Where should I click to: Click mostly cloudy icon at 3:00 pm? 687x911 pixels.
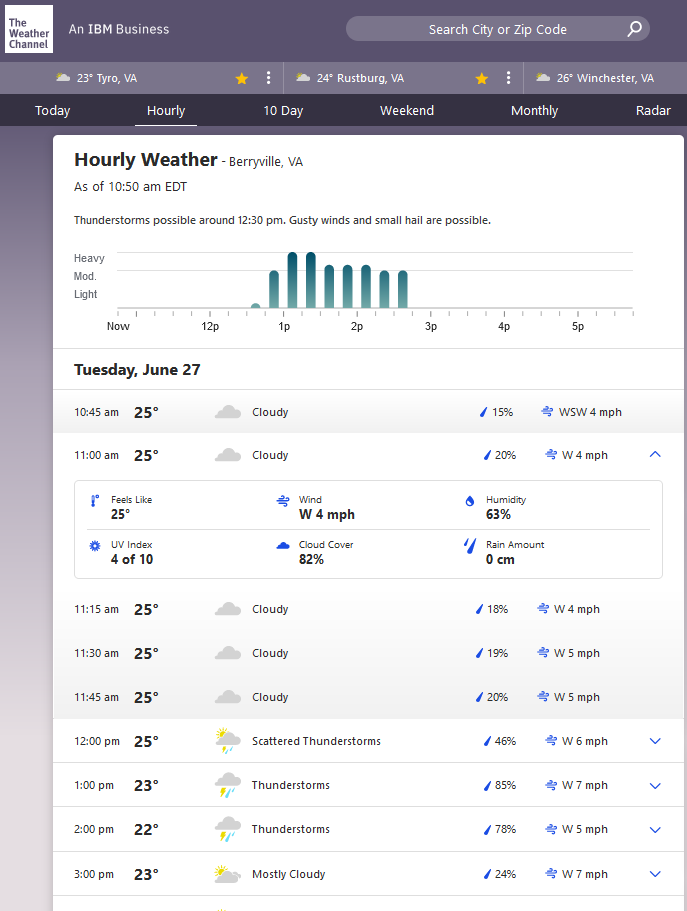[227, 874]
